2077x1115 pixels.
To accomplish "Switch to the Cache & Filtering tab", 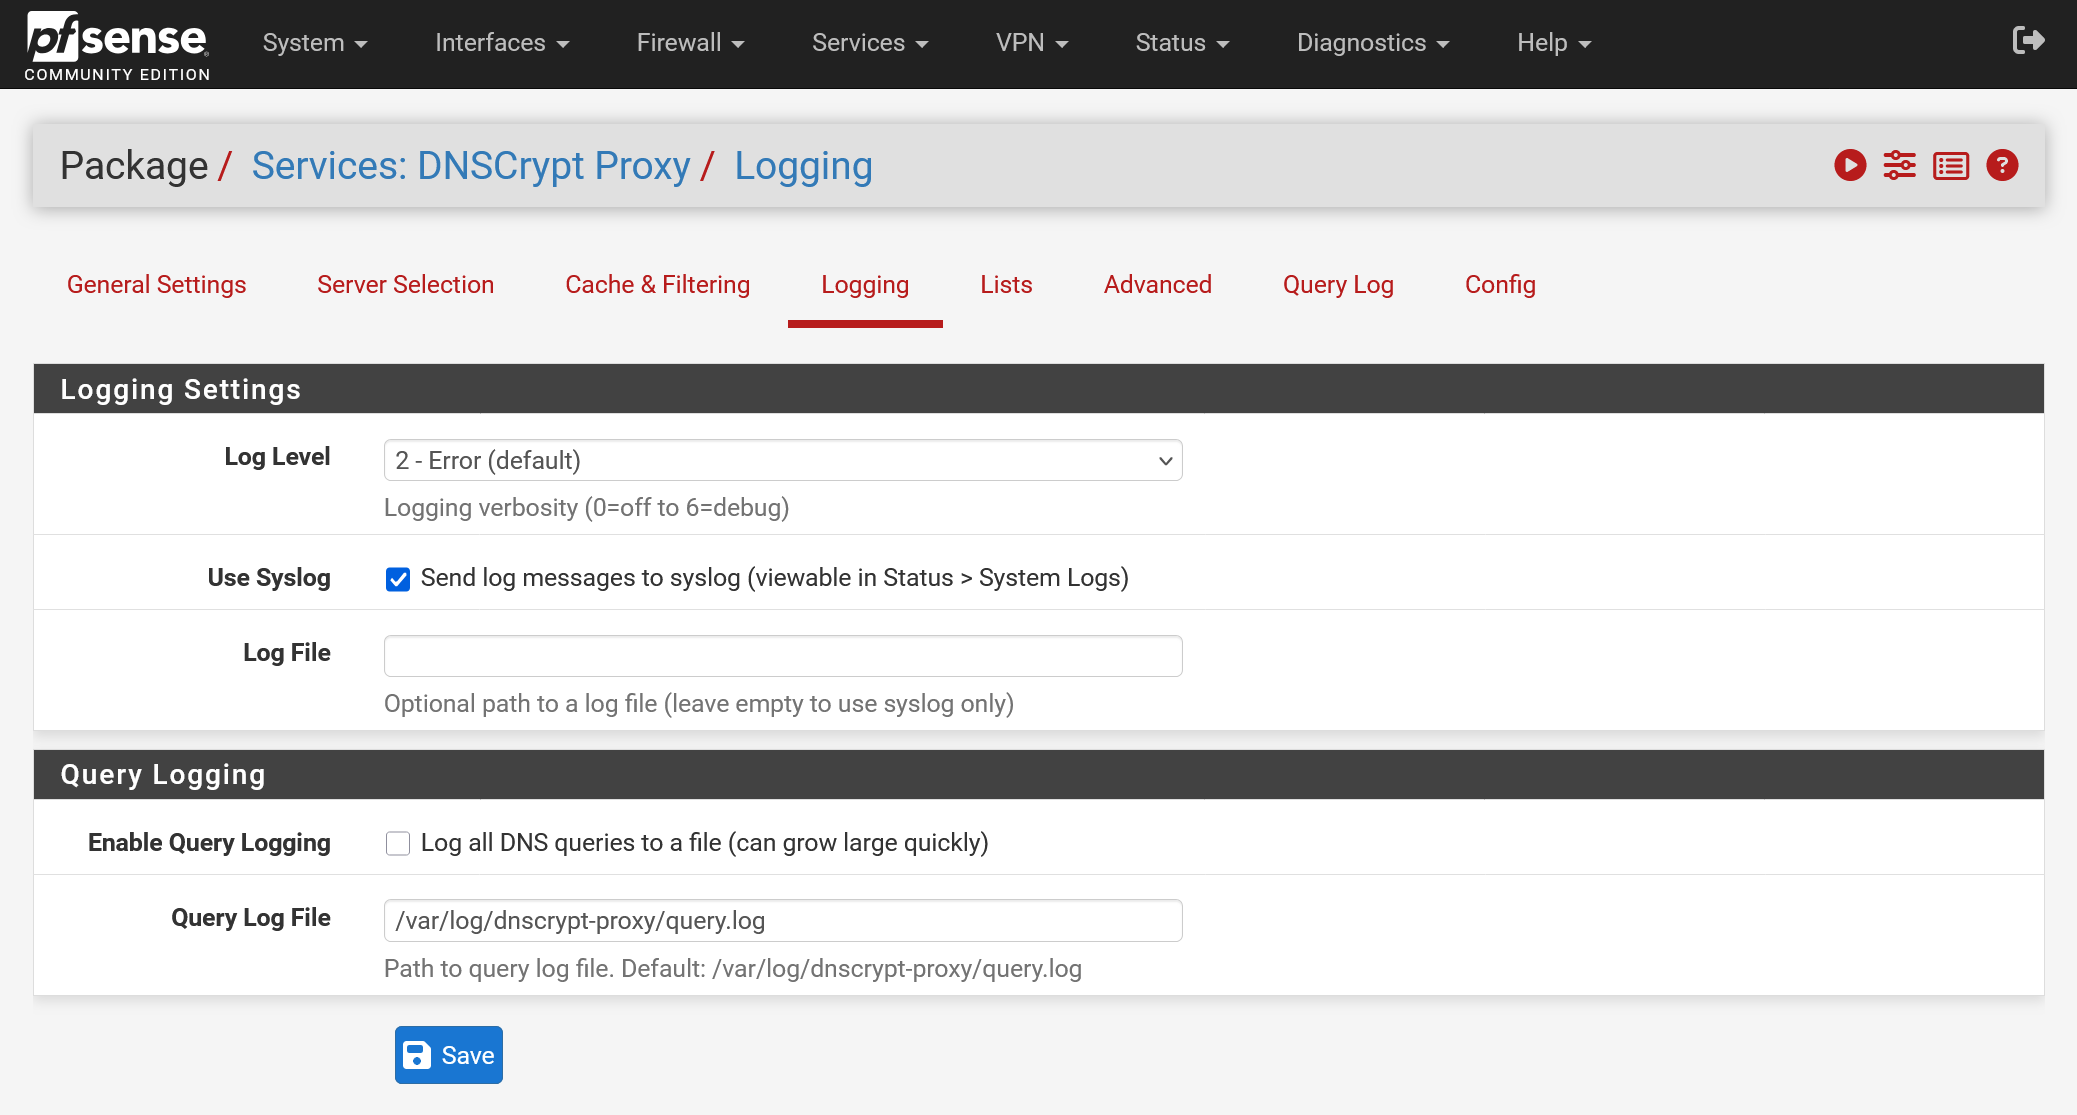I will (657, 285).
